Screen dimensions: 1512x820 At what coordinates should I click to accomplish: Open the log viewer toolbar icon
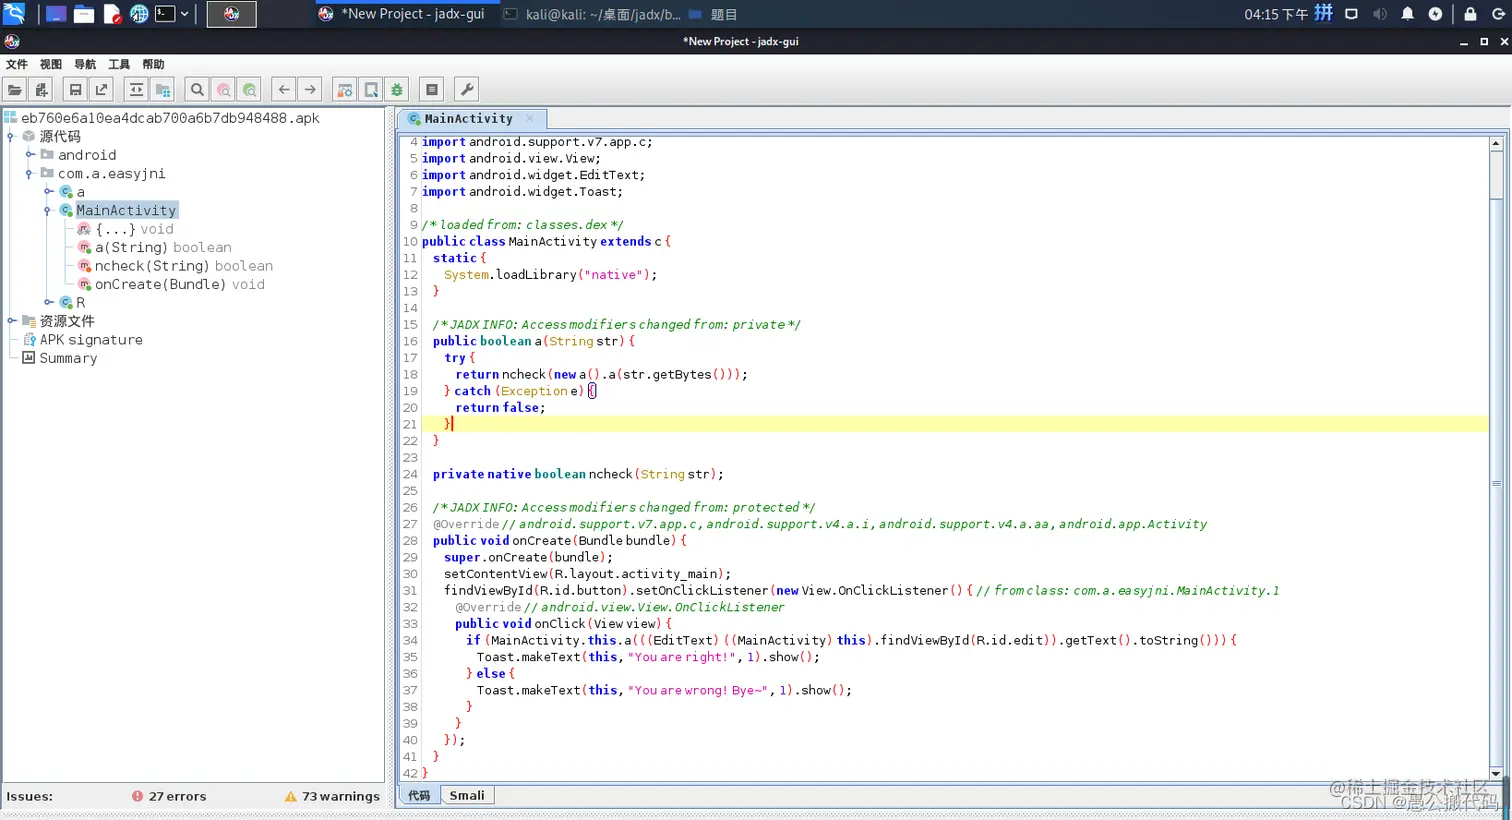pos(432,90)
